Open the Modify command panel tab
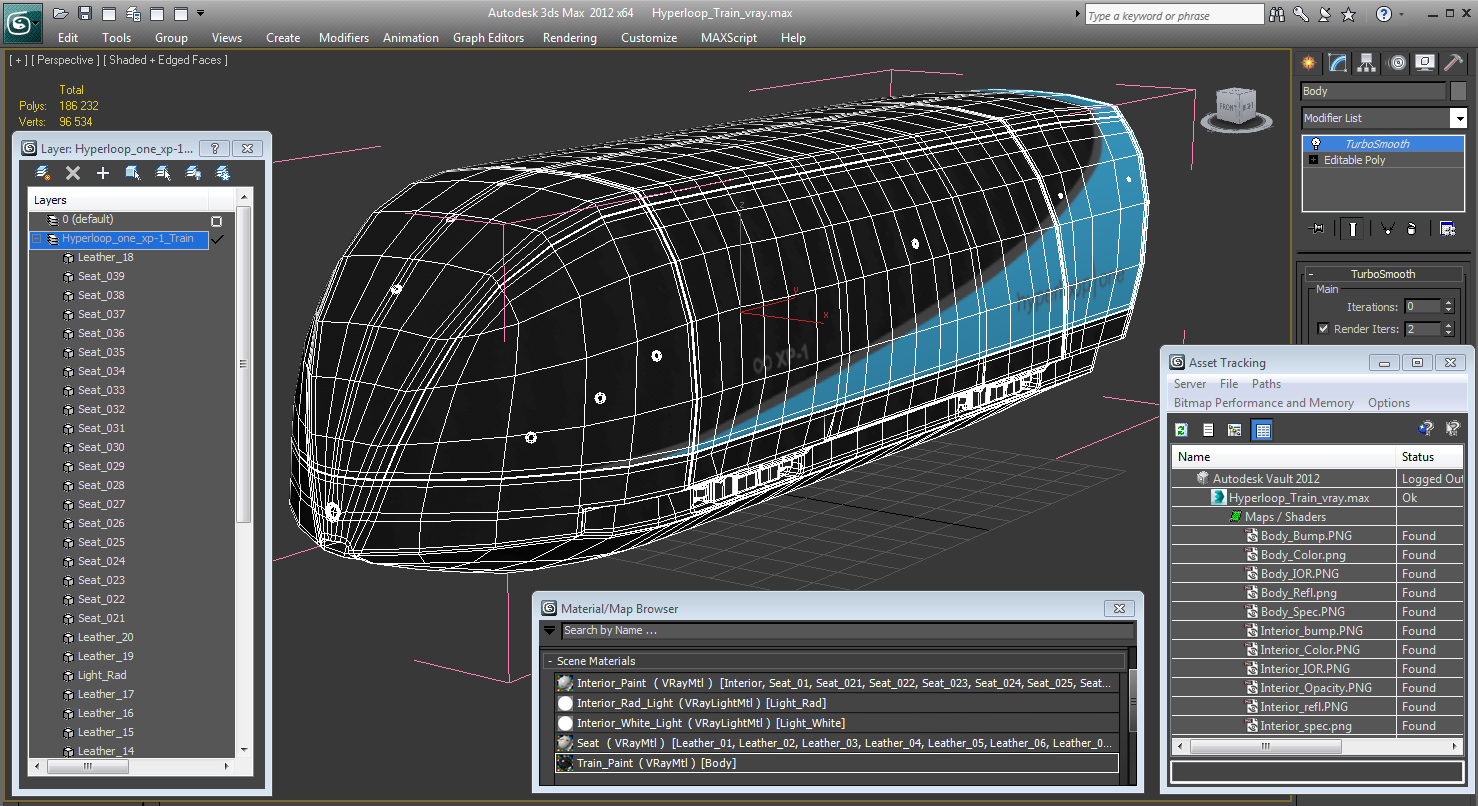Viewport: 1478px width, 806px height. (1338, 63)
